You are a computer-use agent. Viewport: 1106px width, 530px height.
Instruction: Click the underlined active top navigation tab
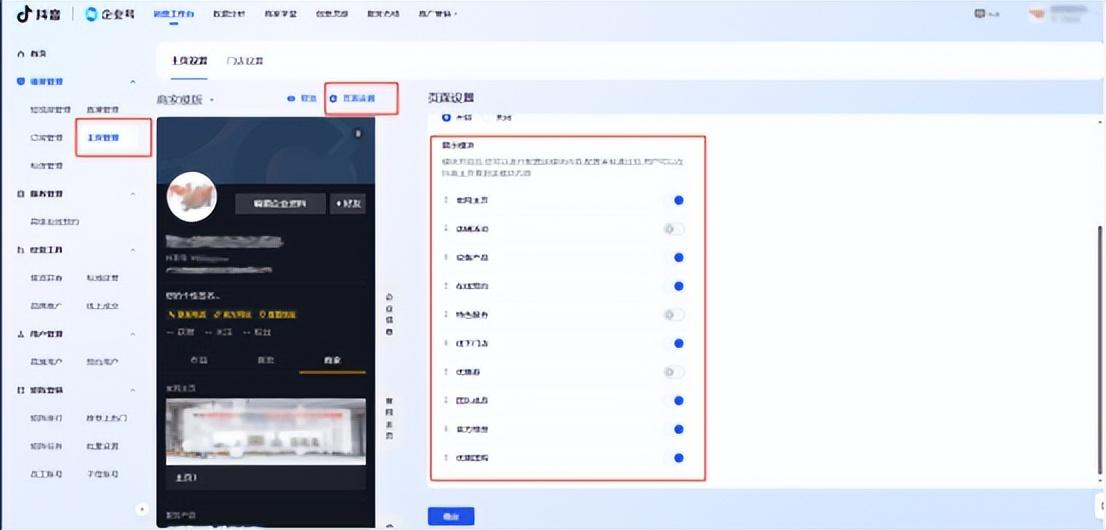174,14
